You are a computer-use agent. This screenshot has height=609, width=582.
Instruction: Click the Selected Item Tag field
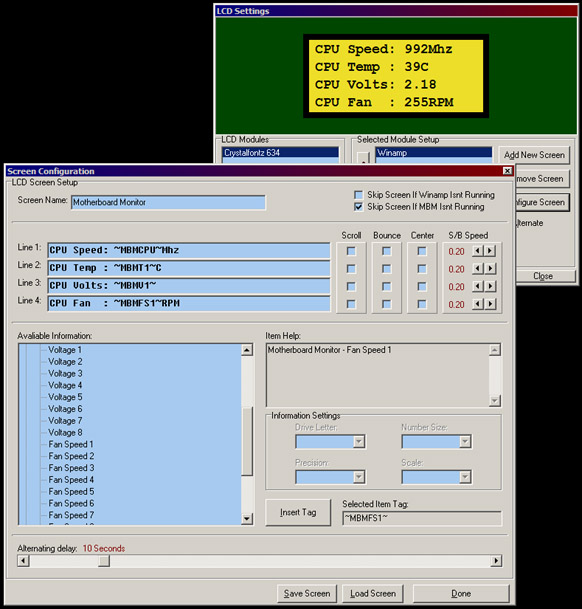(422, 518)
